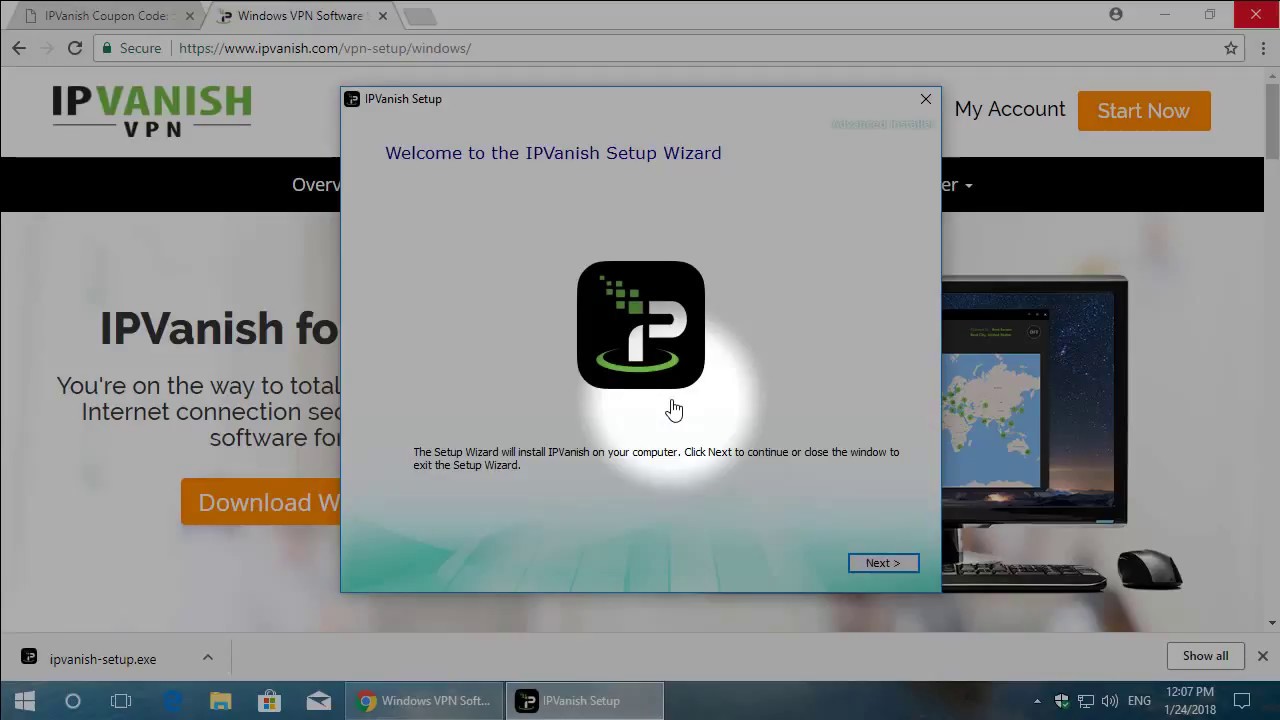Open the volume control tray icon

tap(1109, 701)
